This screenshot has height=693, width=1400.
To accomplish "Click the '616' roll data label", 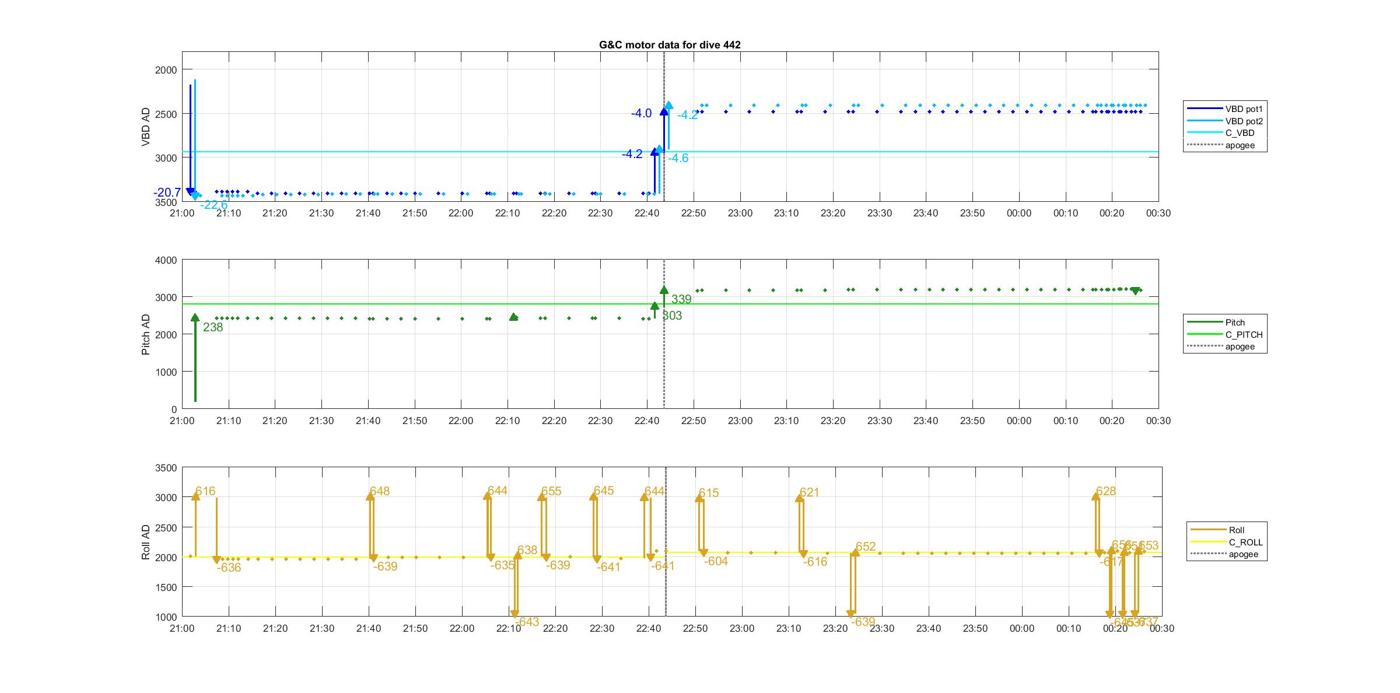I will (x=205, y=491).
